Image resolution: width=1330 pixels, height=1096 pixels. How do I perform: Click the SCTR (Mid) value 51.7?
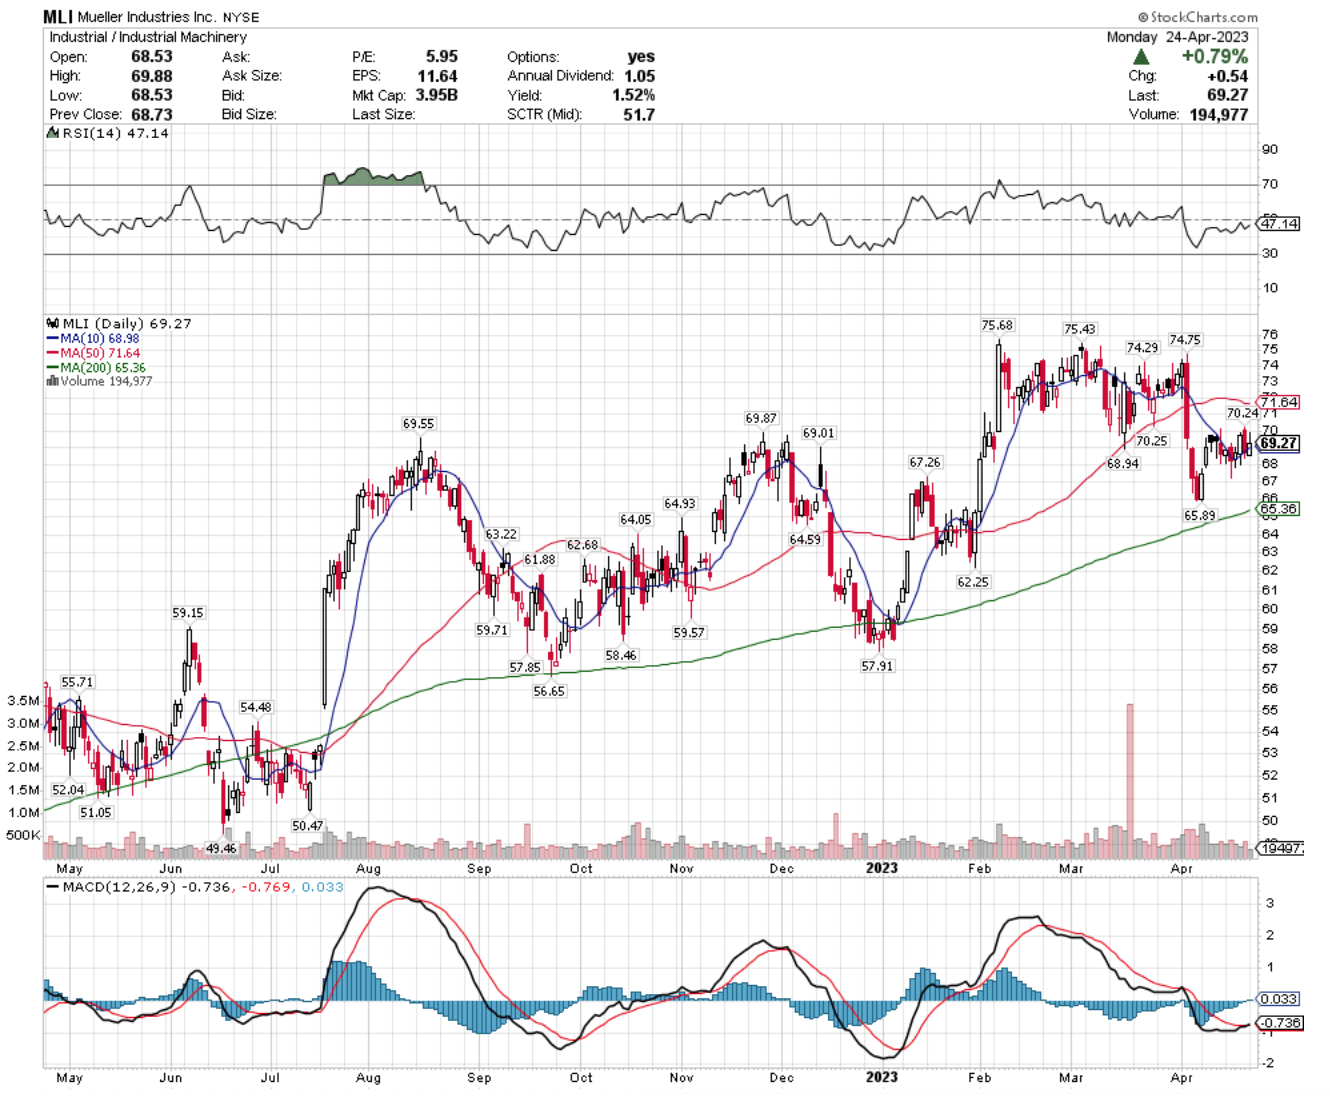639,114
